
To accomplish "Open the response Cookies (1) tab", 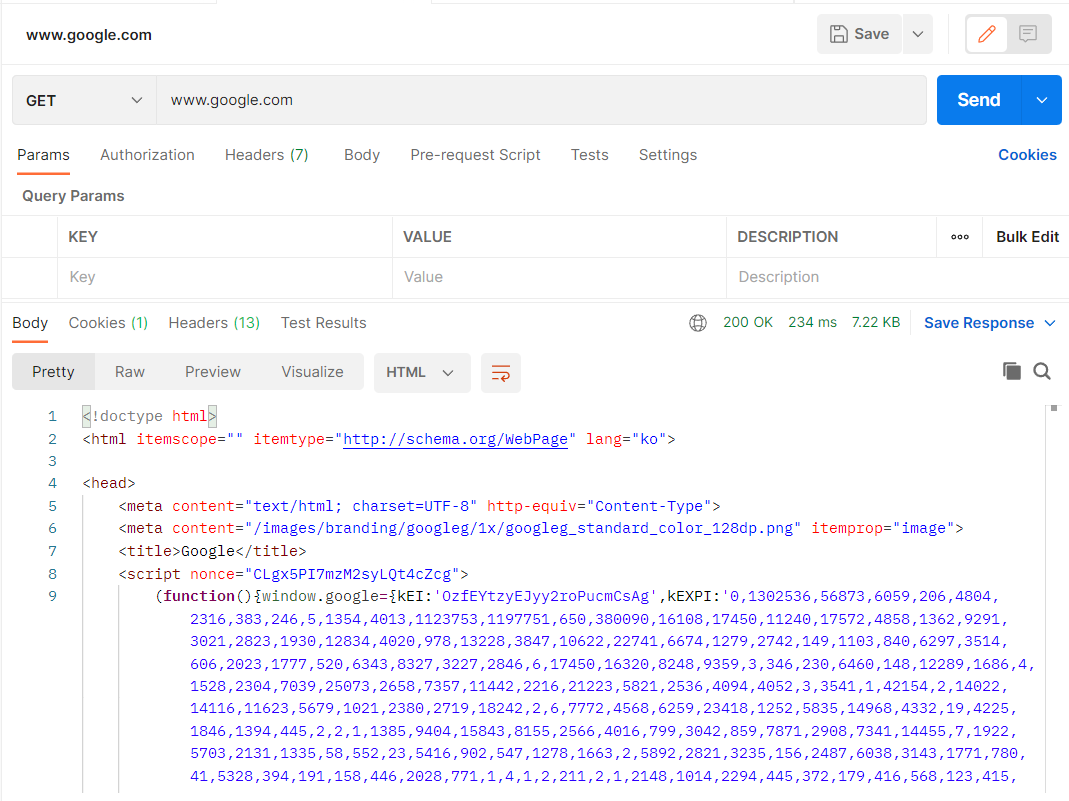I will tap(108, 323).
